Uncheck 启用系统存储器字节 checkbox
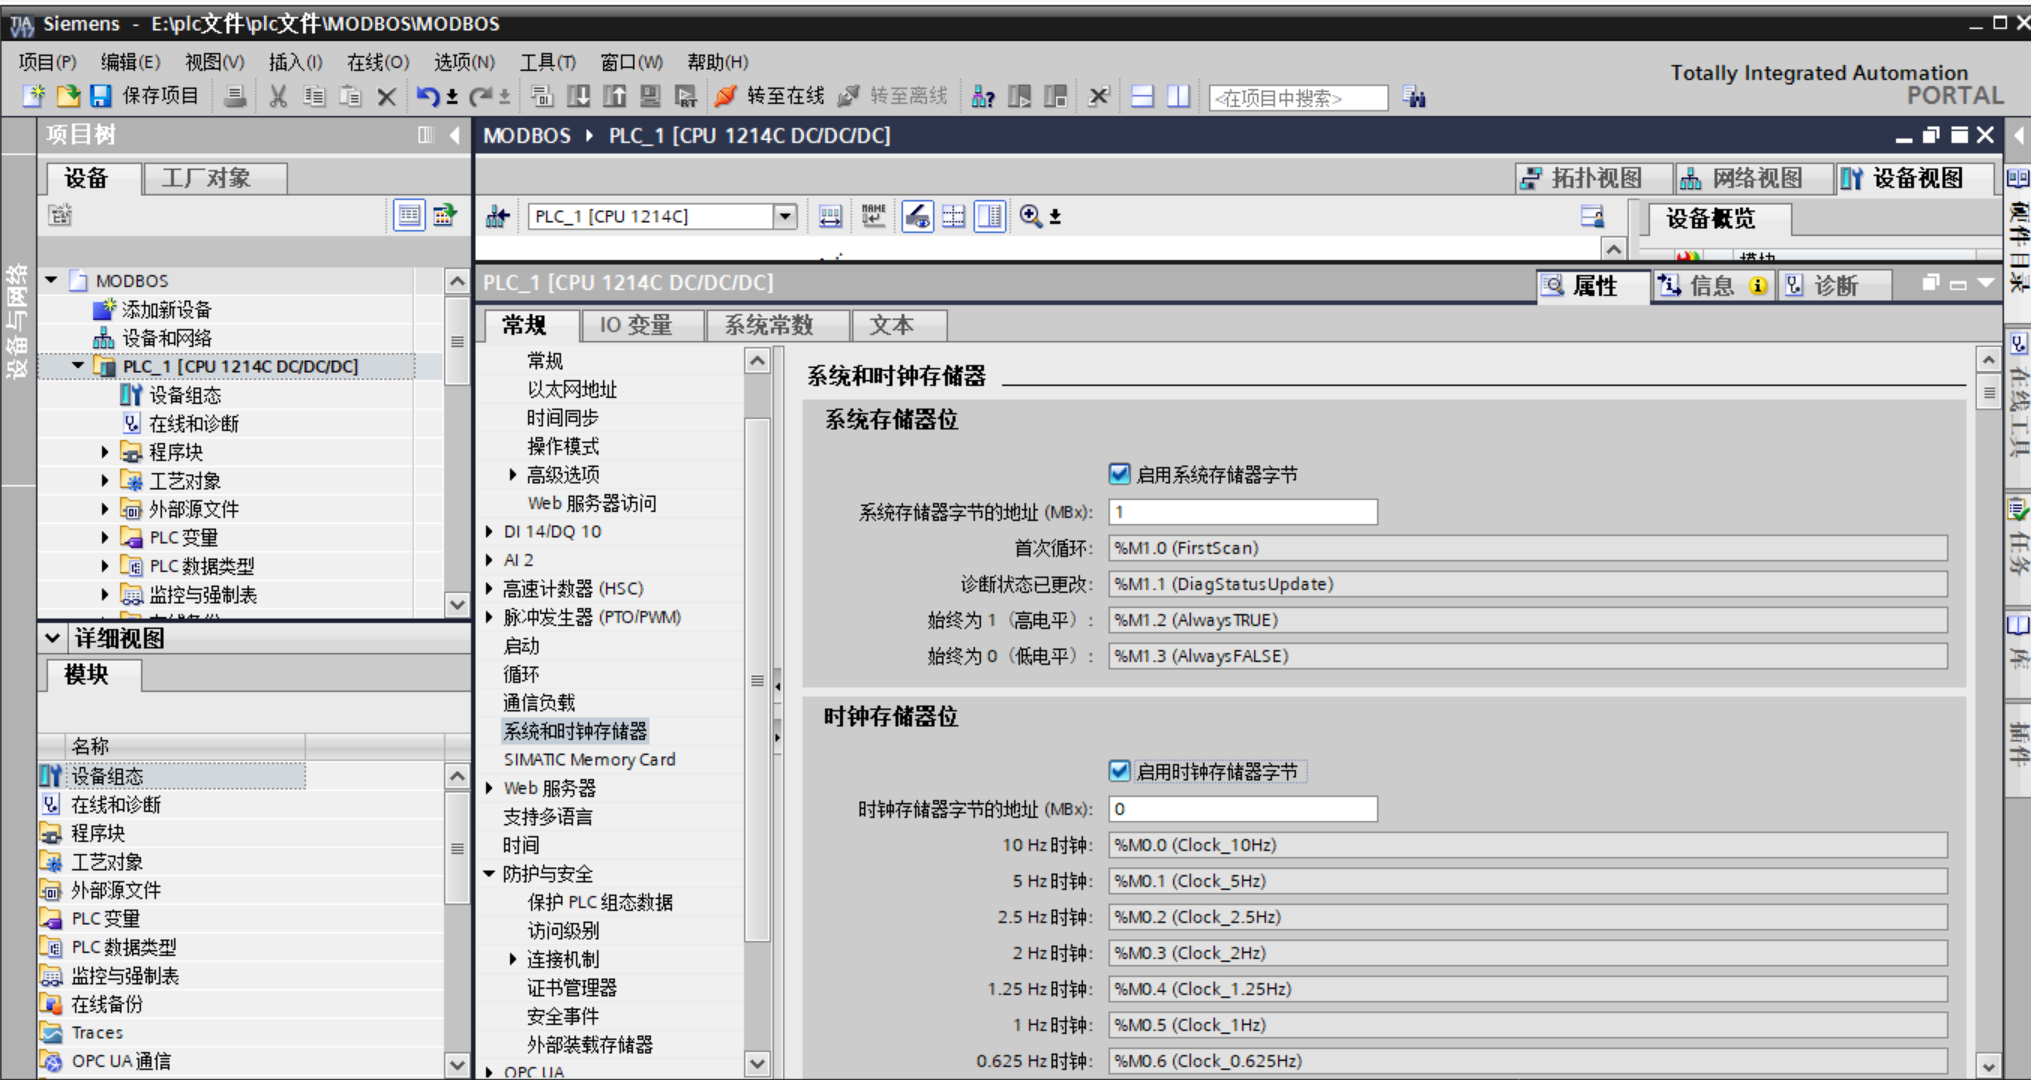2031x1080 pixels. pos(1119,474)
